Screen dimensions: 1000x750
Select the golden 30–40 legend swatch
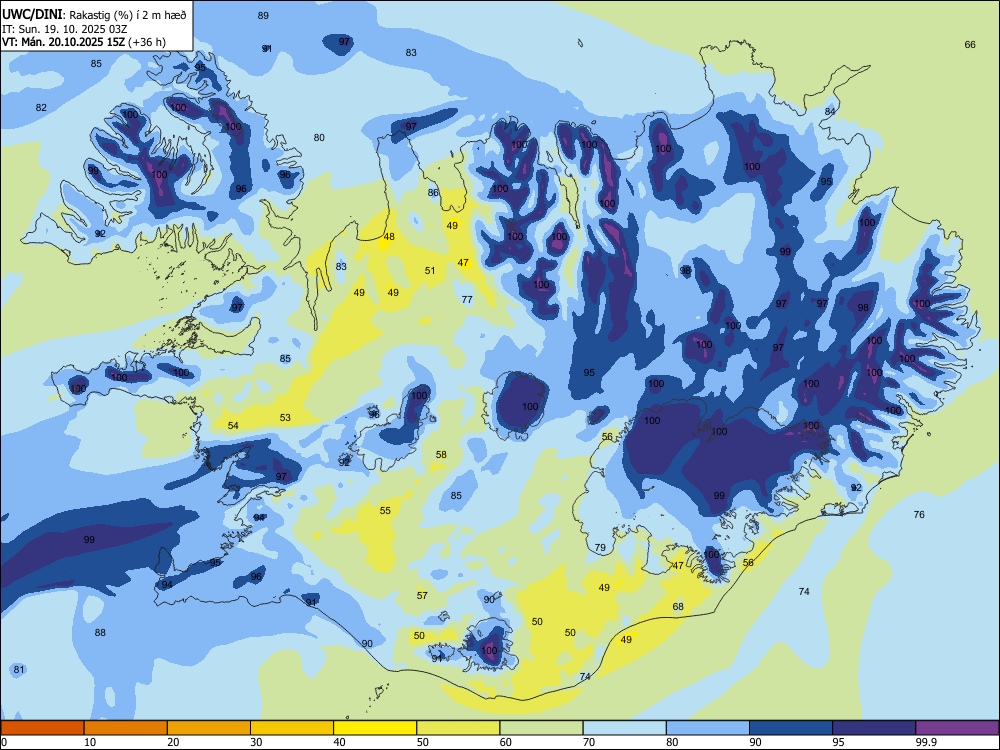[292, 728]
